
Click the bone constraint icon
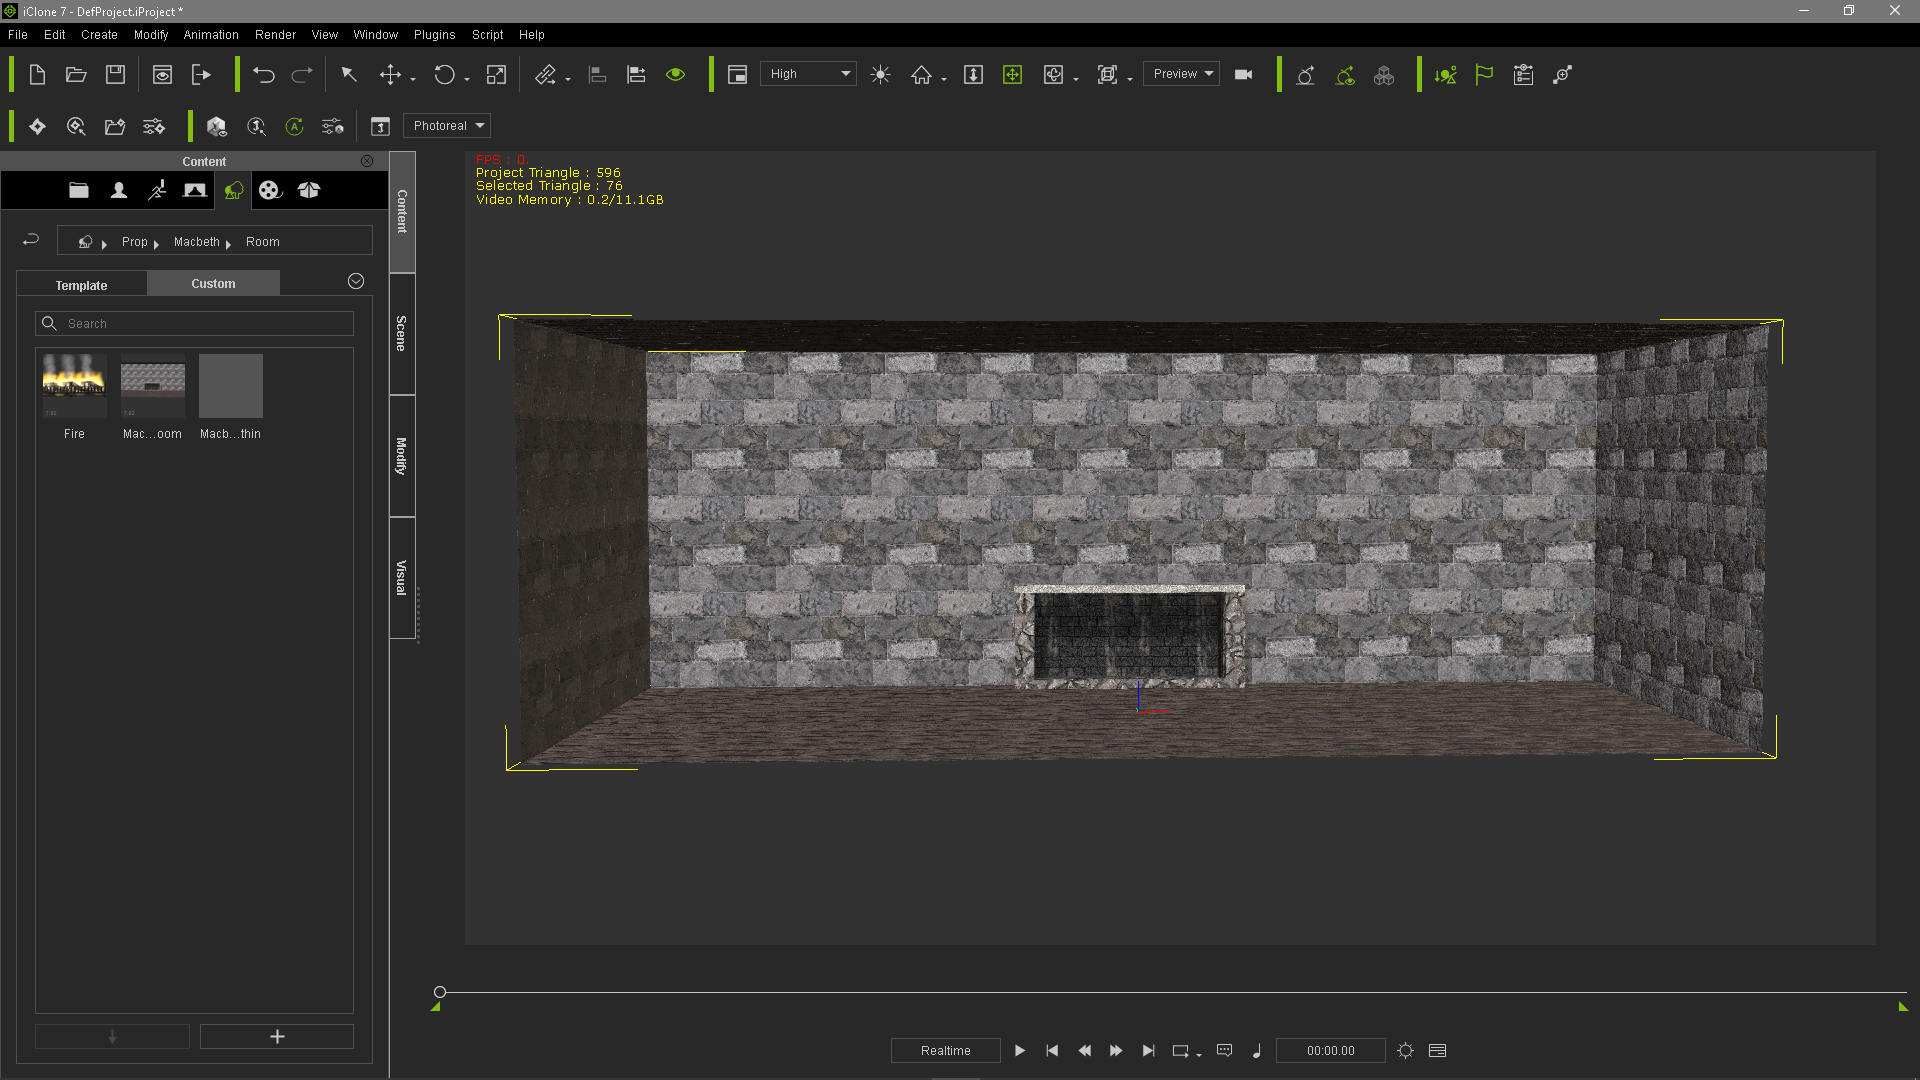pyautogui.click(x=1563, y=75)
